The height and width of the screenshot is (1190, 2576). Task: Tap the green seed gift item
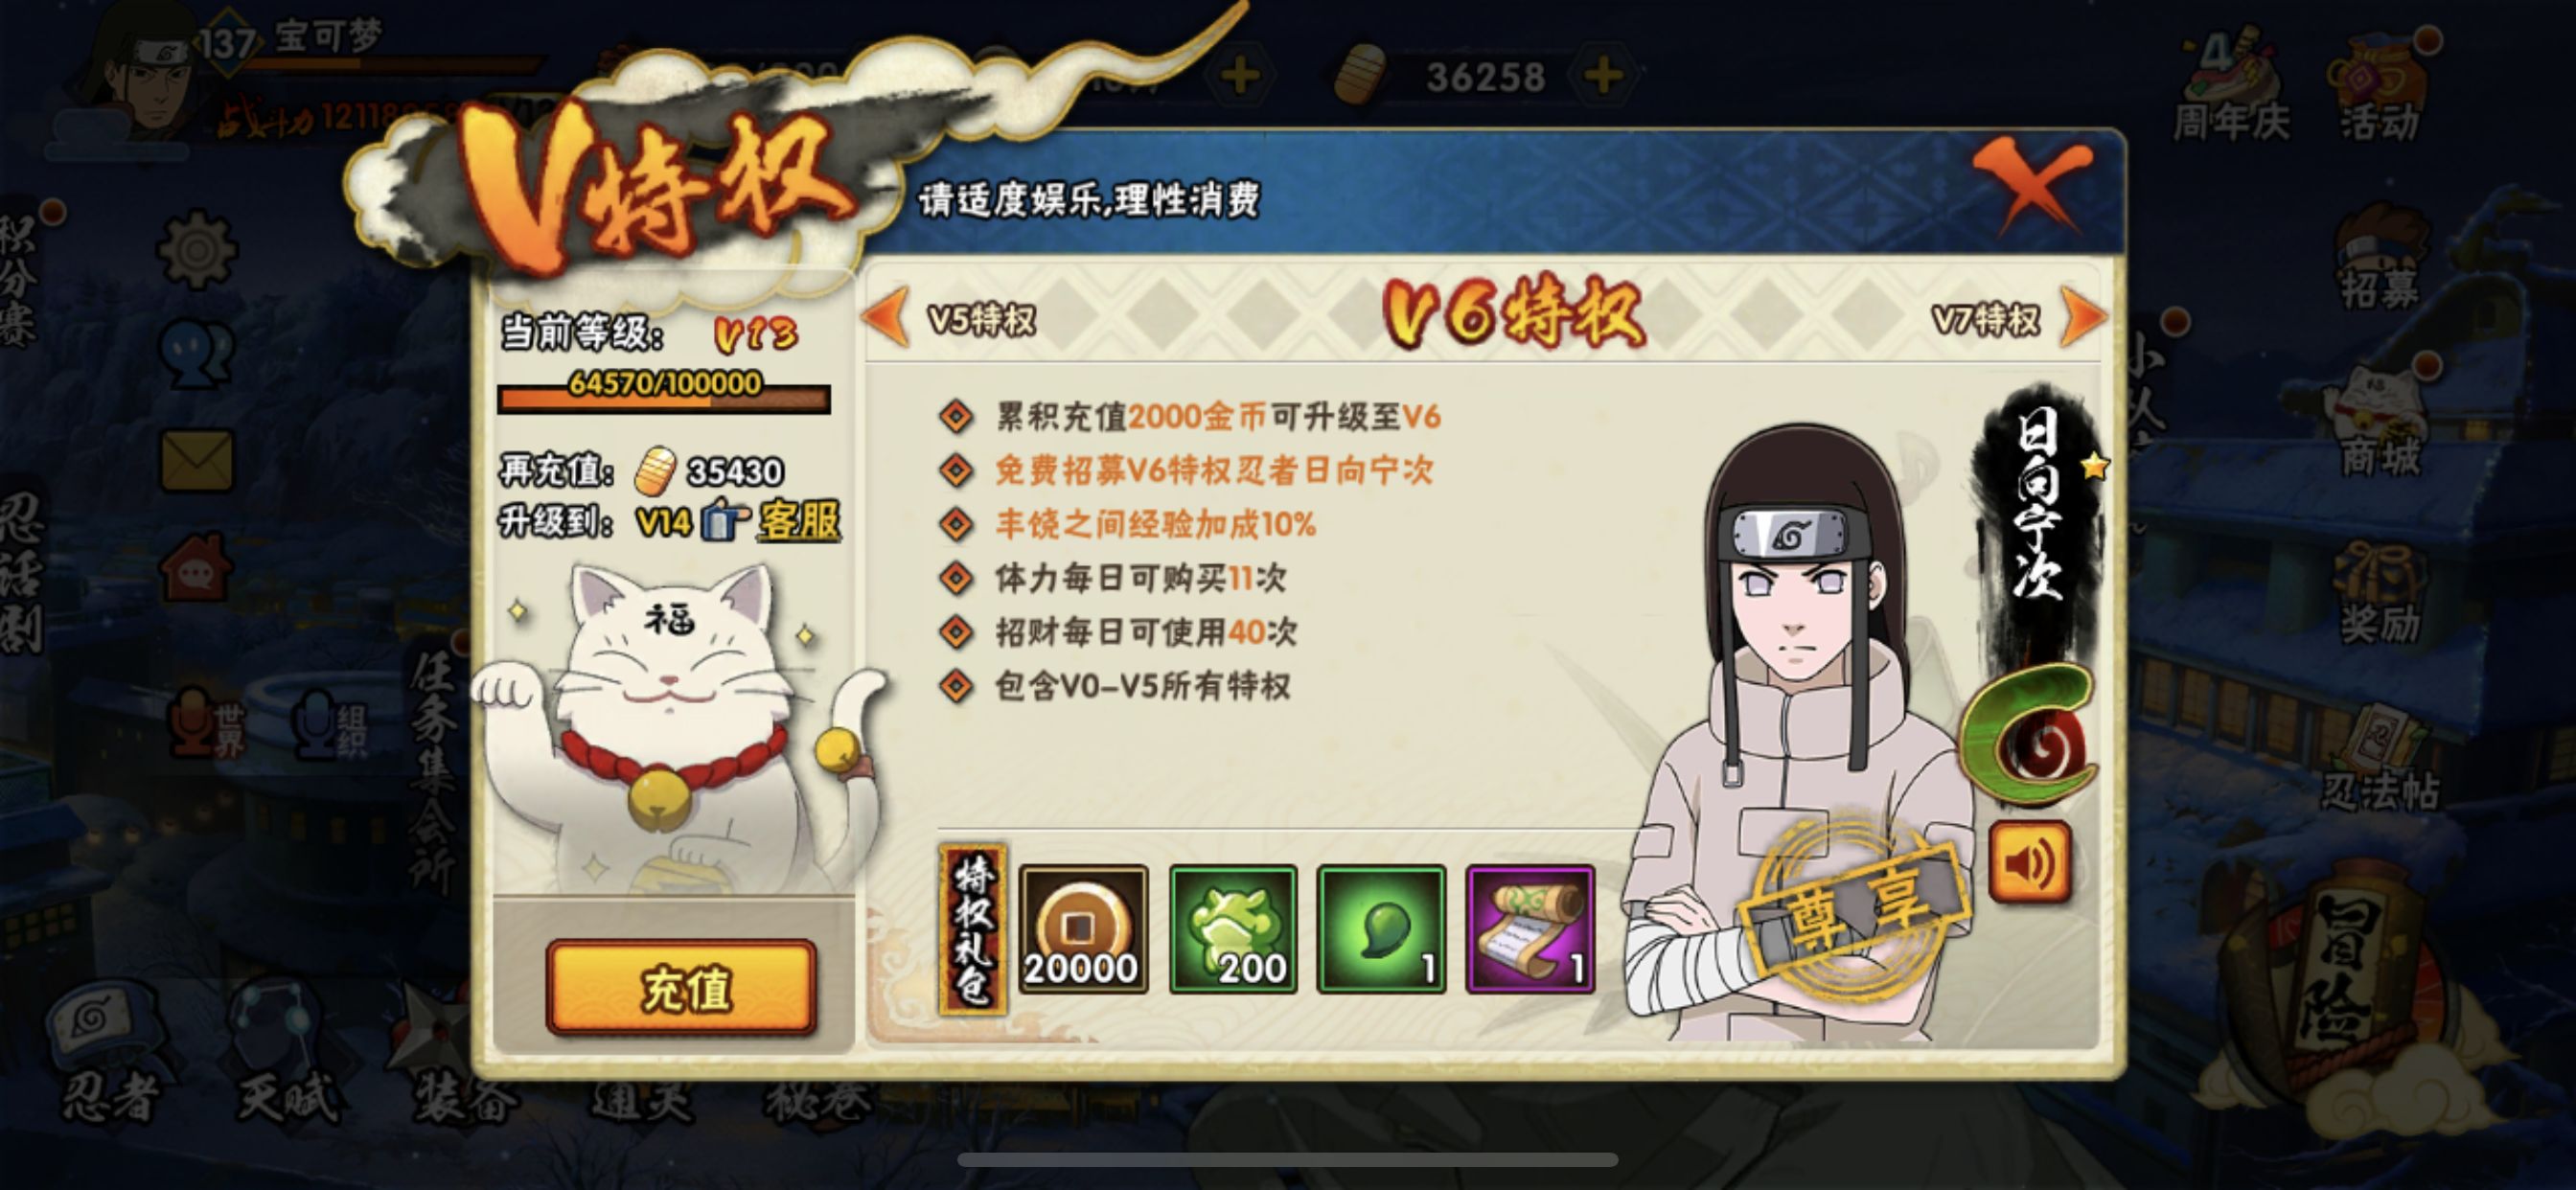(x=1381, y=929)
